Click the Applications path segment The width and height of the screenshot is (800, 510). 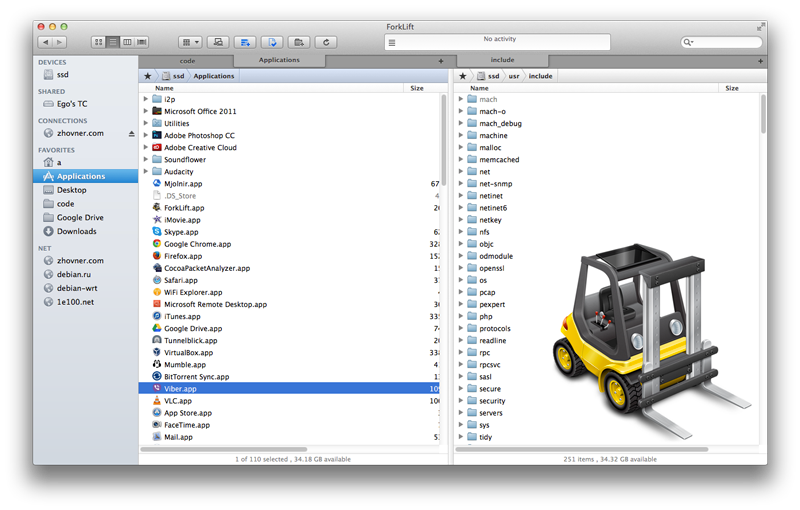click(x=214, y=76)
